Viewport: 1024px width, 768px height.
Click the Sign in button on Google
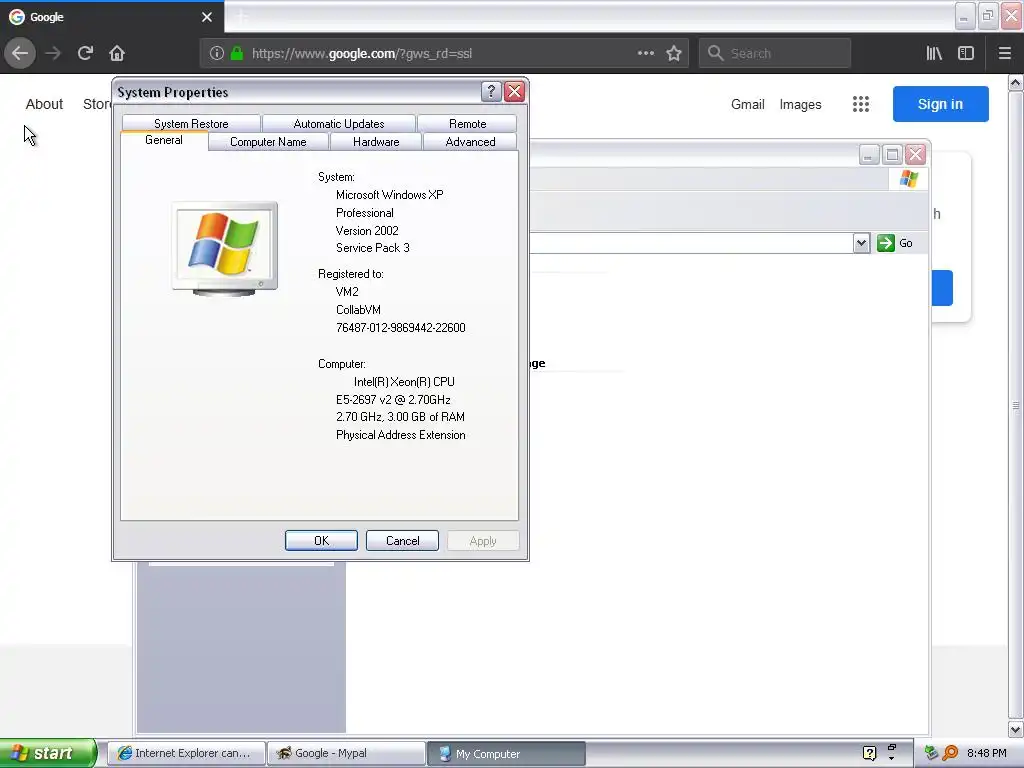pyautogui.click(x=940, y=104)
